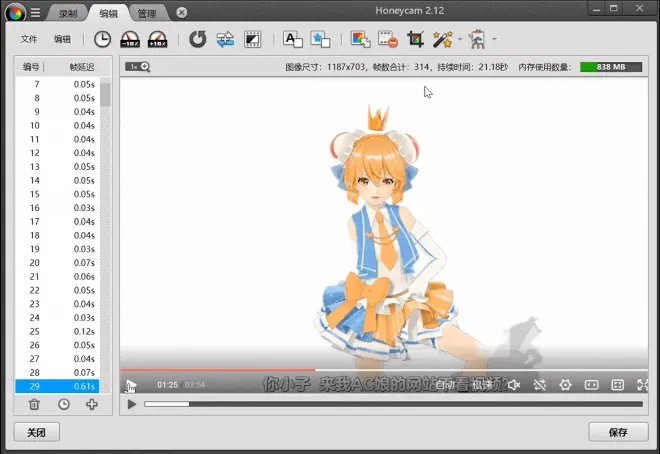
Task: Select frame 21 with 0.06s delay
Action: [x=57, y=276]
